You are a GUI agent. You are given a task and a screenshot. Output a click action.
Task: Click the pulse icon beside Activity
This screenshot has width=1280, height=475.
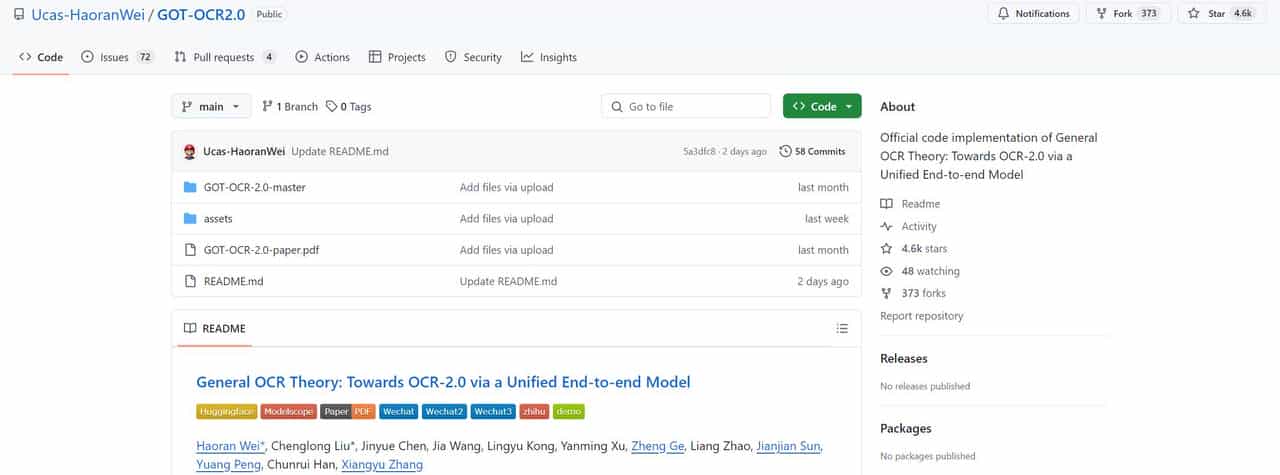[886, 226]
